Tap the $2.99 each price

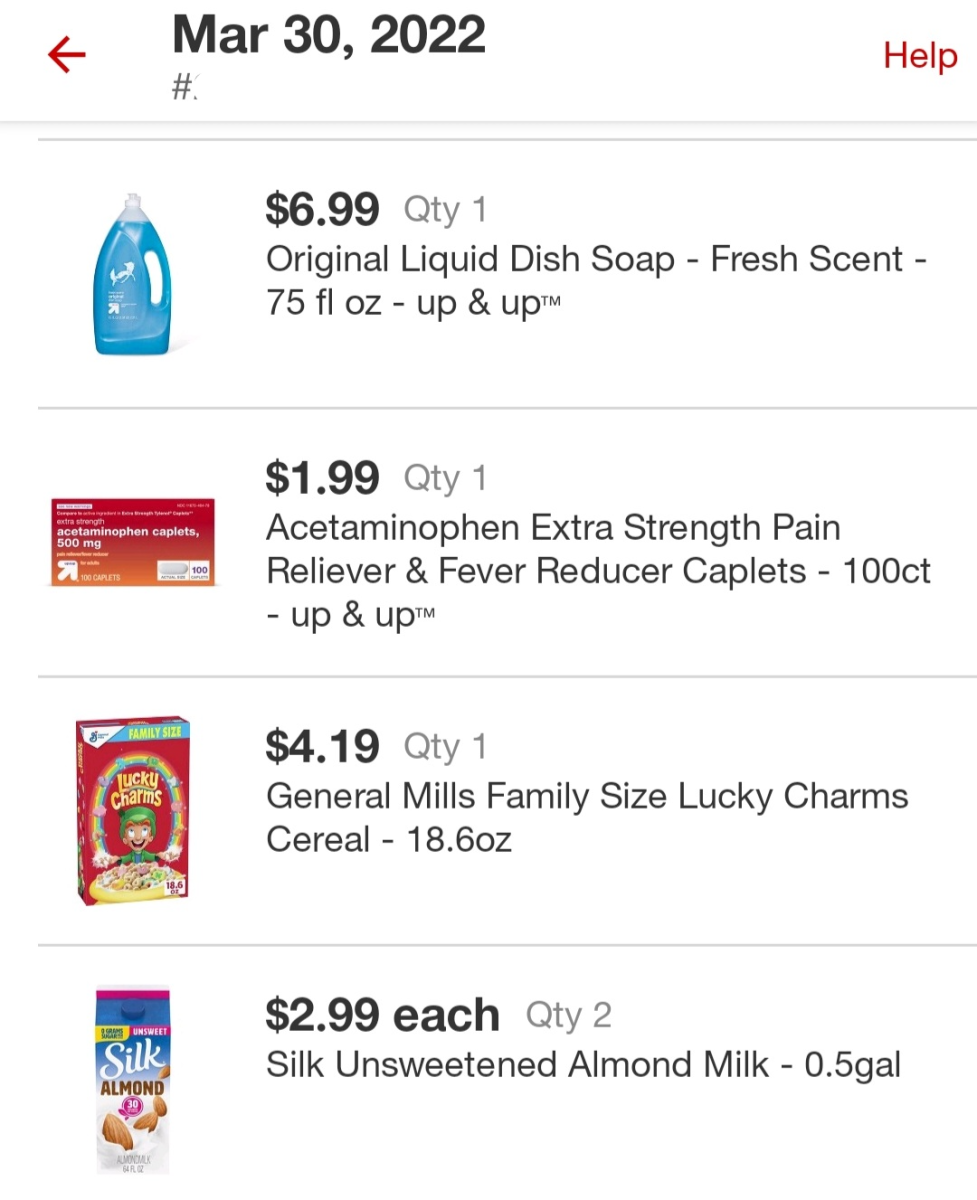[382, 1015]
